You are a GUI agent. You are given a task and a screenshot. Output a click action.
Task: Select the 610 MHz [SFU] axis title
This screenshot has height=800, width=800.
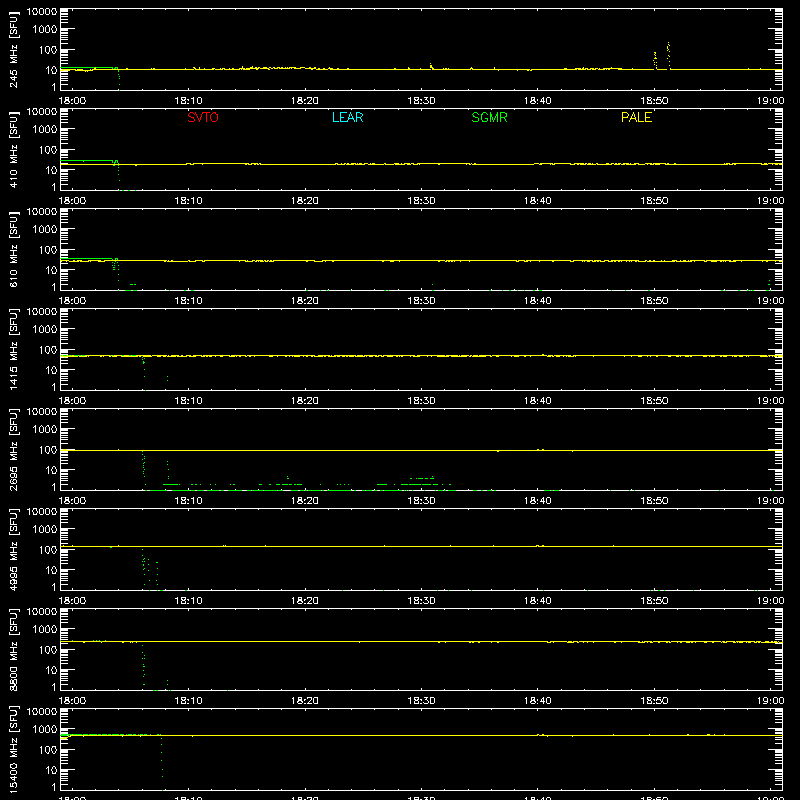pos(13,250)
